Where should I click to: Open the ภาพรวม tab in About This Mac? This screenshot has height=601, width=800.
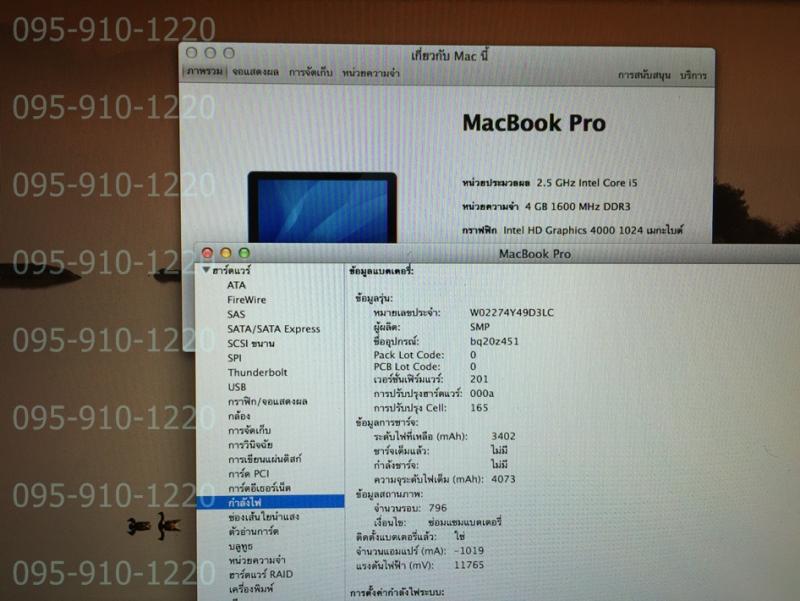(204, 71)
